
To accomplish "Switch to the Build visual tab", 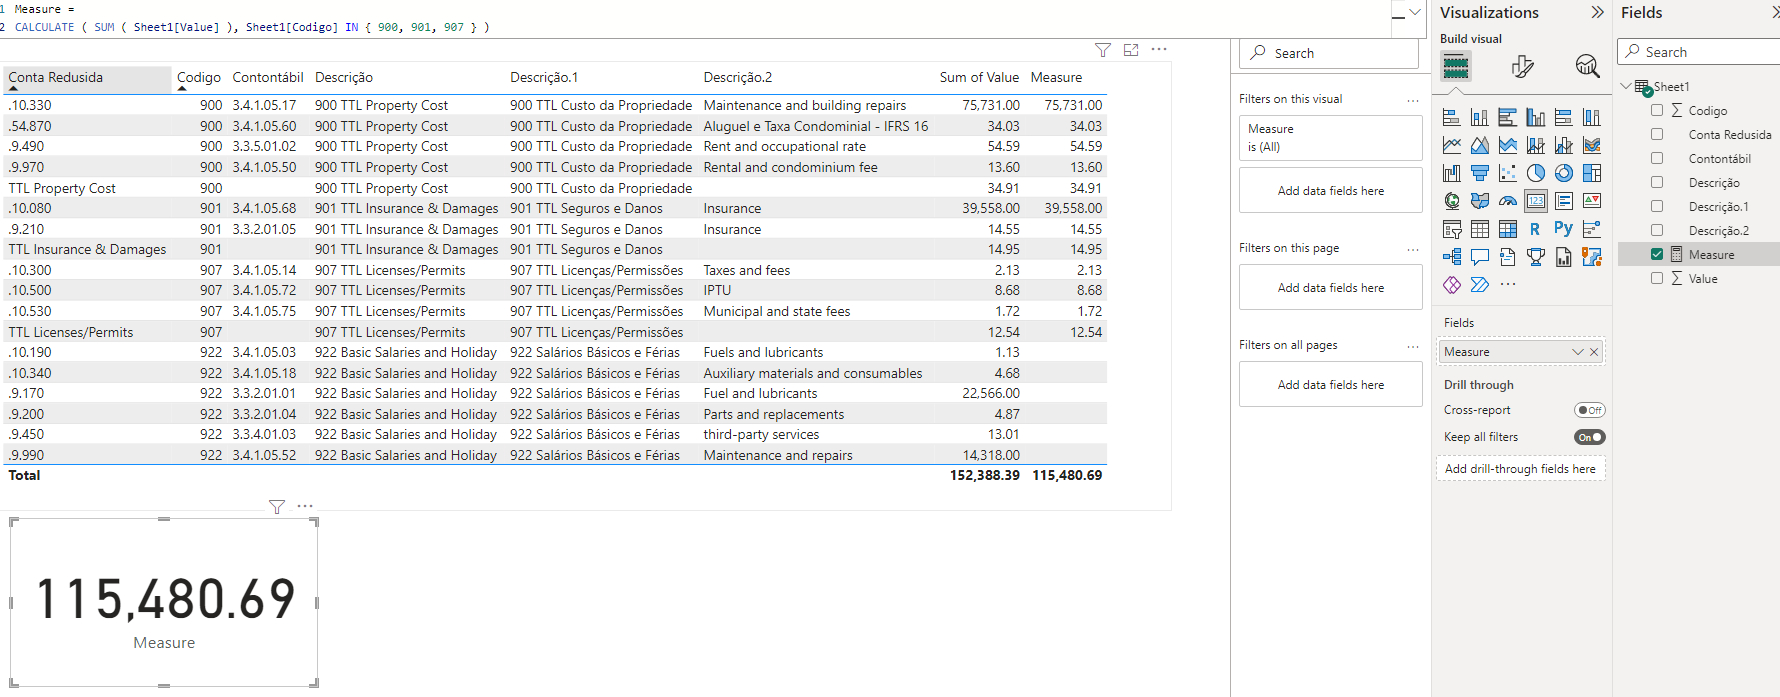I will point(1456,67).
